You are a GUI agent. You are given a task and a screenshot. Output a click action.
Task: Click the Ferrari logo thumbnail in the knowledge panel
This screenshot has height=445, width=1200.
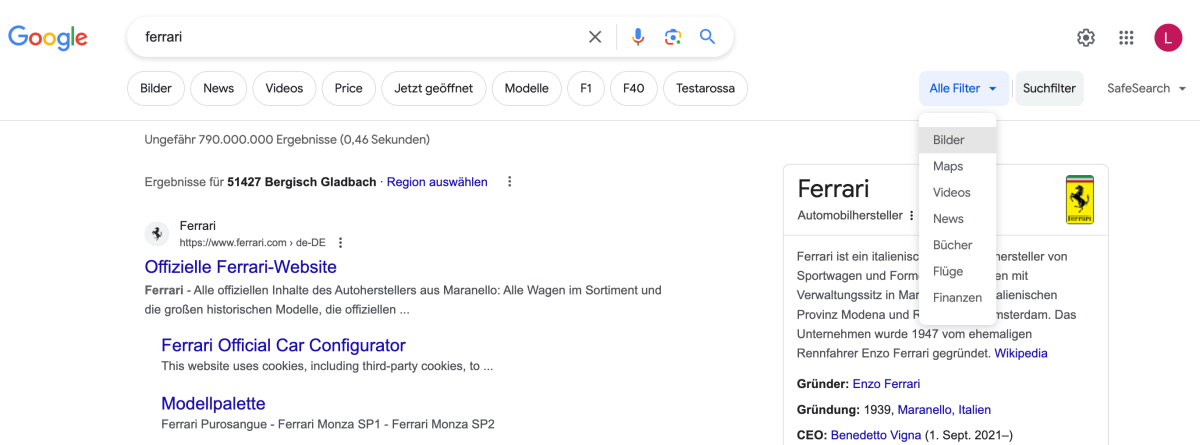(1080, 199)
